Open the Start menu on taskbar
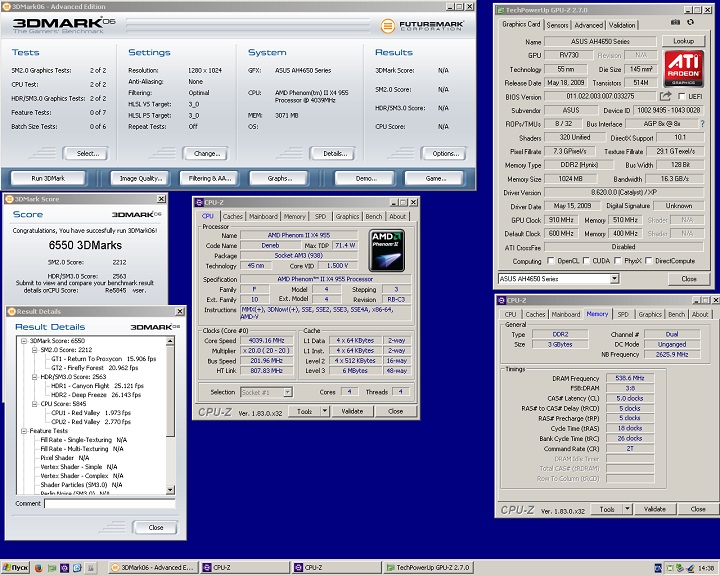Screen dimensions: 720x576 (x=15, y=567)
